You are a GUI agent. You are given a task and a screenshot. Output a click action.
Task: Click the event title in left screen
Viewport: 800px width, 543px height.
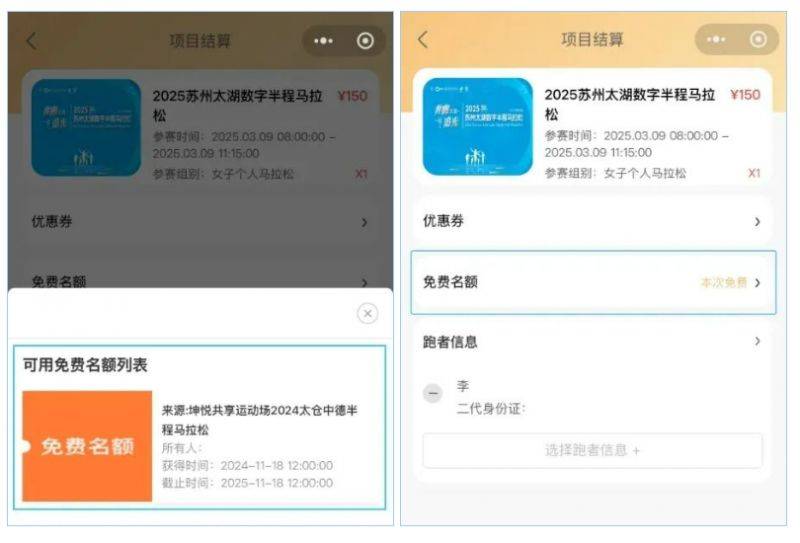click(237, 105)
